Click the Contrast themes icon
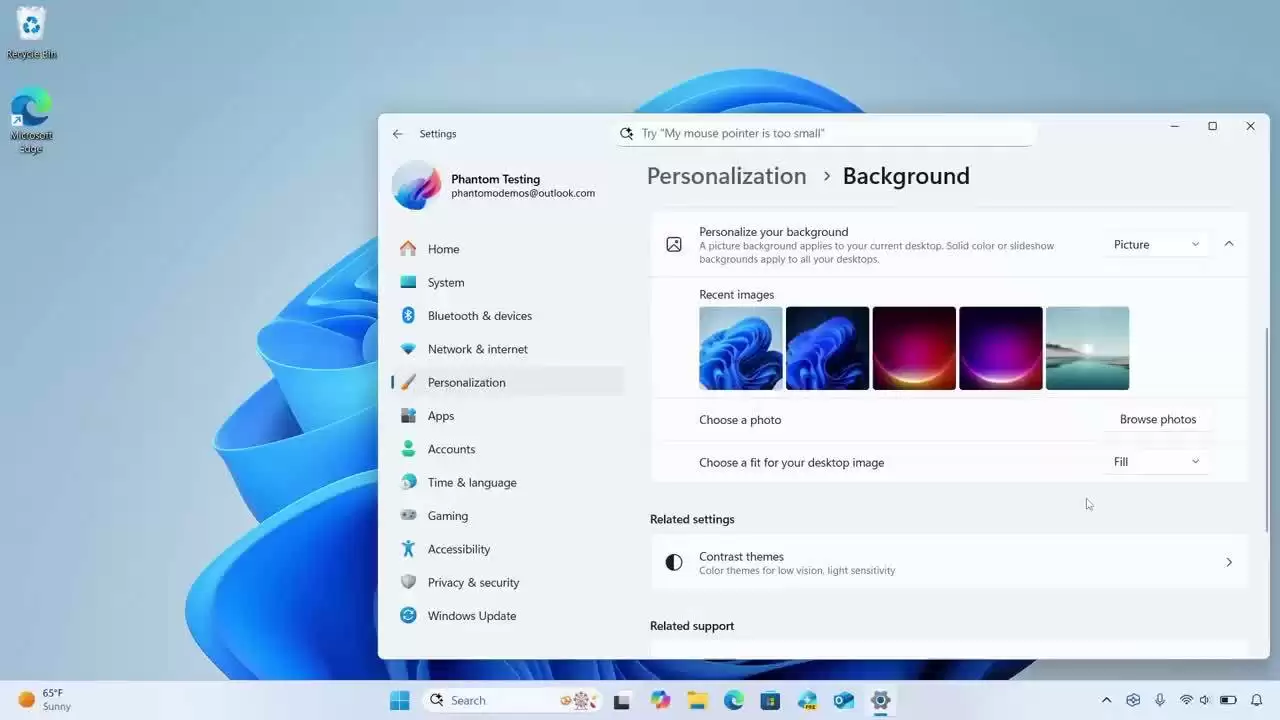This screenshot has height=720, width=1280. click(x=674, y=562)
